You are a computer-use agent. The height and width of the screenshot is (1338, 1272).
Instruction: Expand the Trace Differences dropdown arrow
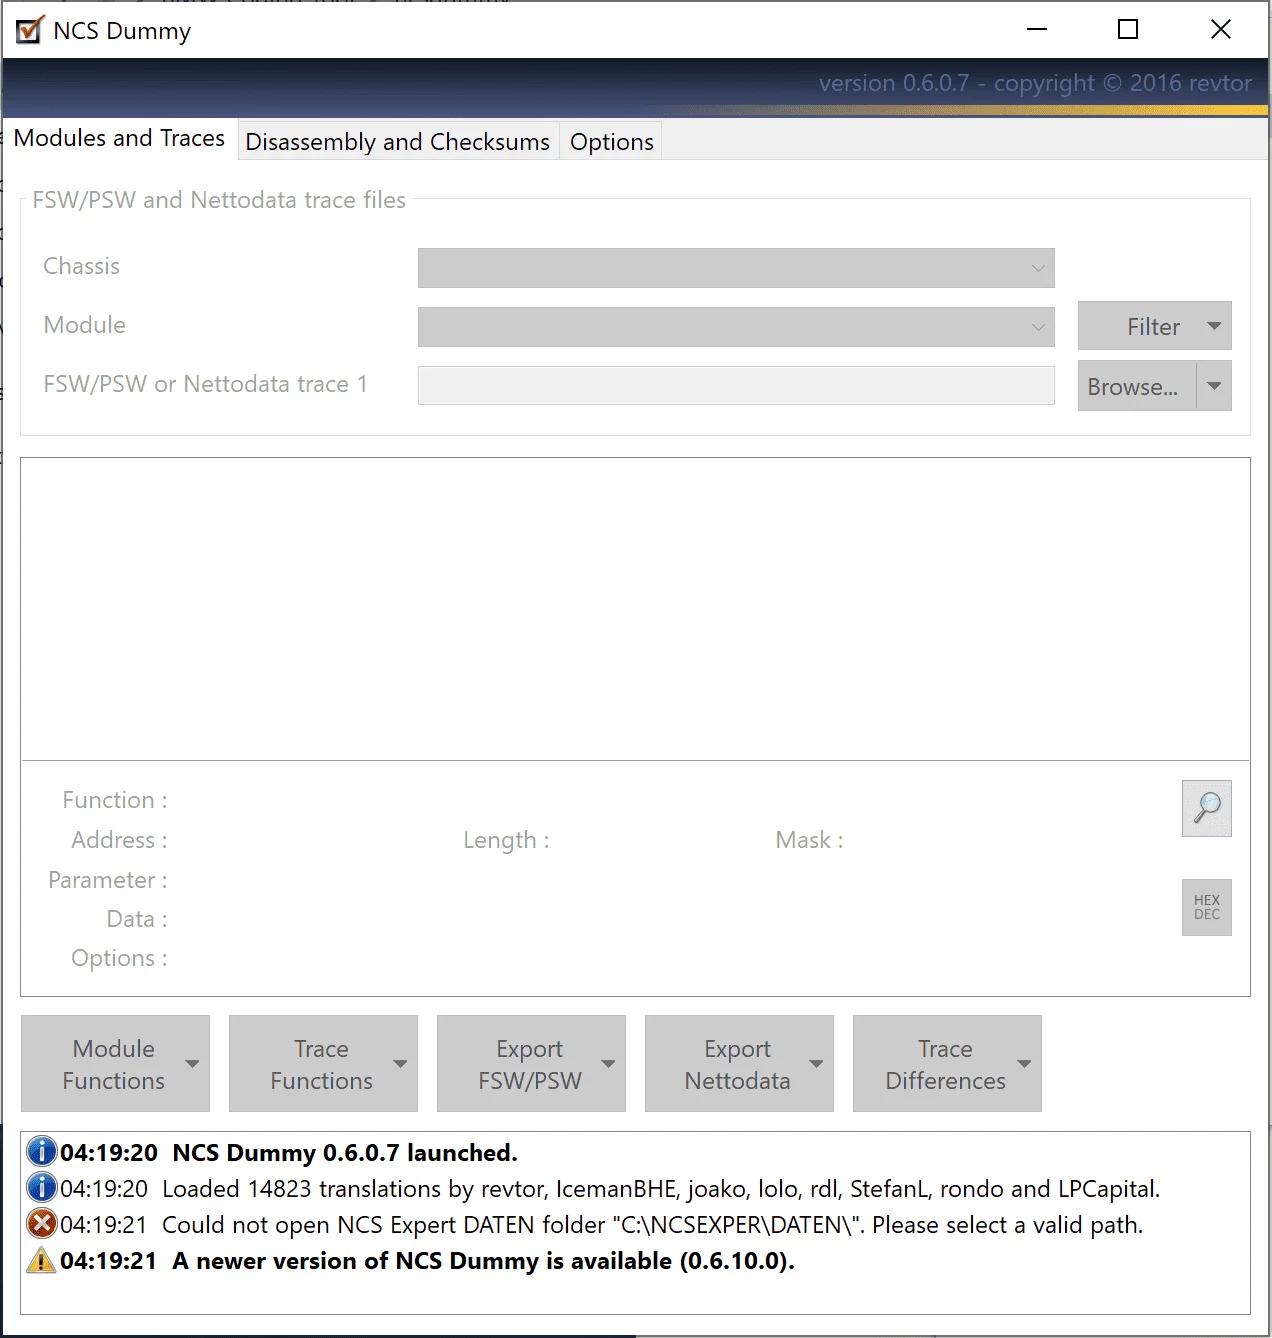pyautogui.click(x=1024, y=1064)
